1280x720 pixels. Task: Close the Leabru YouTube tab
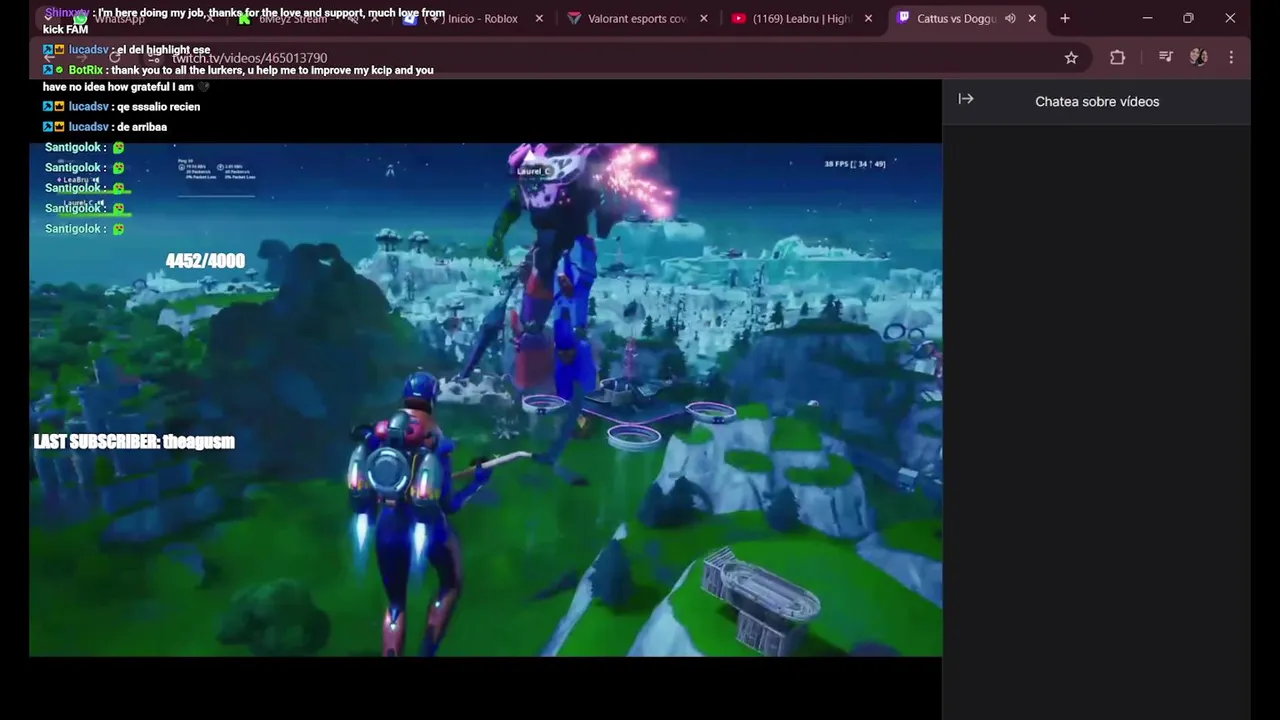click(868, 19)
